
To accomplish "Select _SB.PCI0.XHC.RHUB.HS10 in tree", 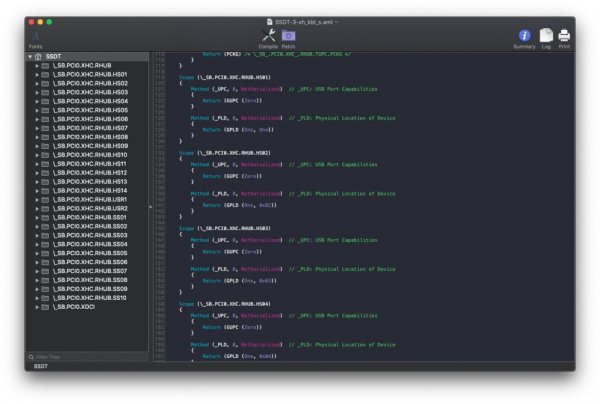I will click(90, 155).
